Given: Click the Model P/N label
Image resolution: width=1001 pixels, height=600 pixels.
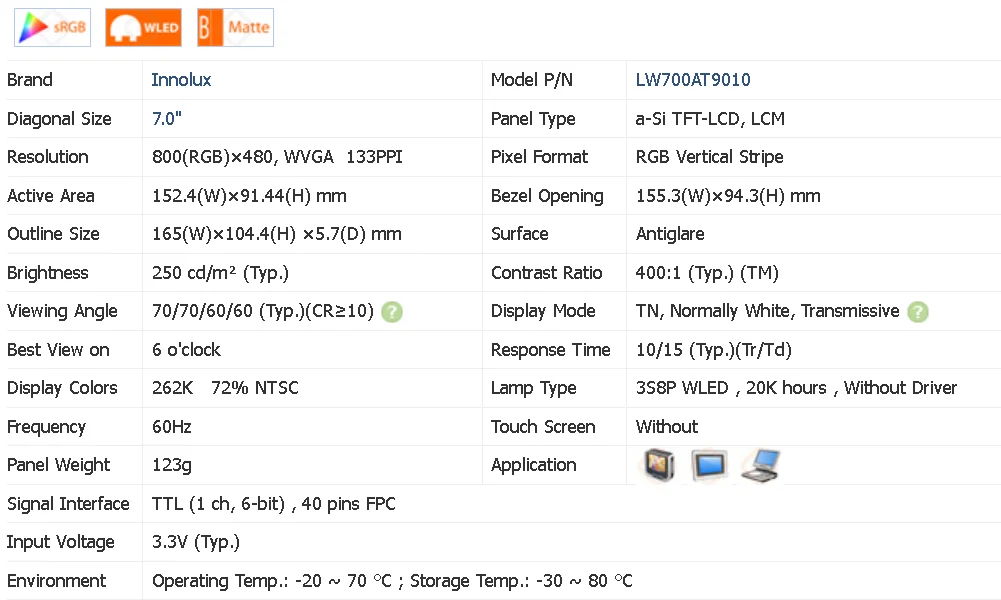Looking at the screenshot, I should (532, 80).
